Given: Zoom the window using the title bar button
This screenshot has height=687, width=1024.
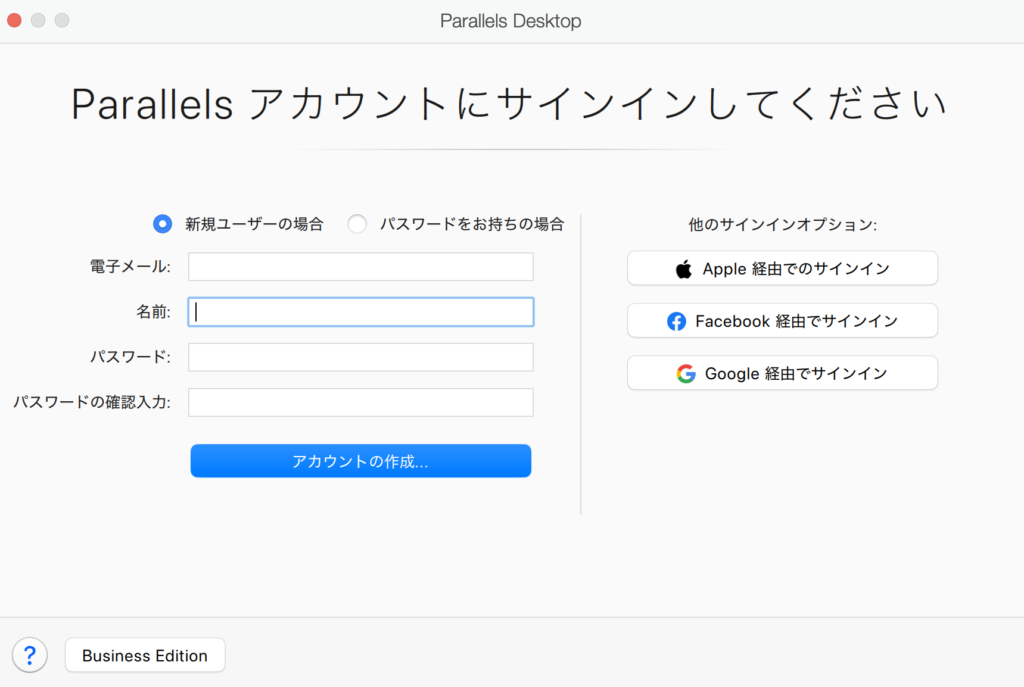Looking at the screenshot, I should point(62,20).
